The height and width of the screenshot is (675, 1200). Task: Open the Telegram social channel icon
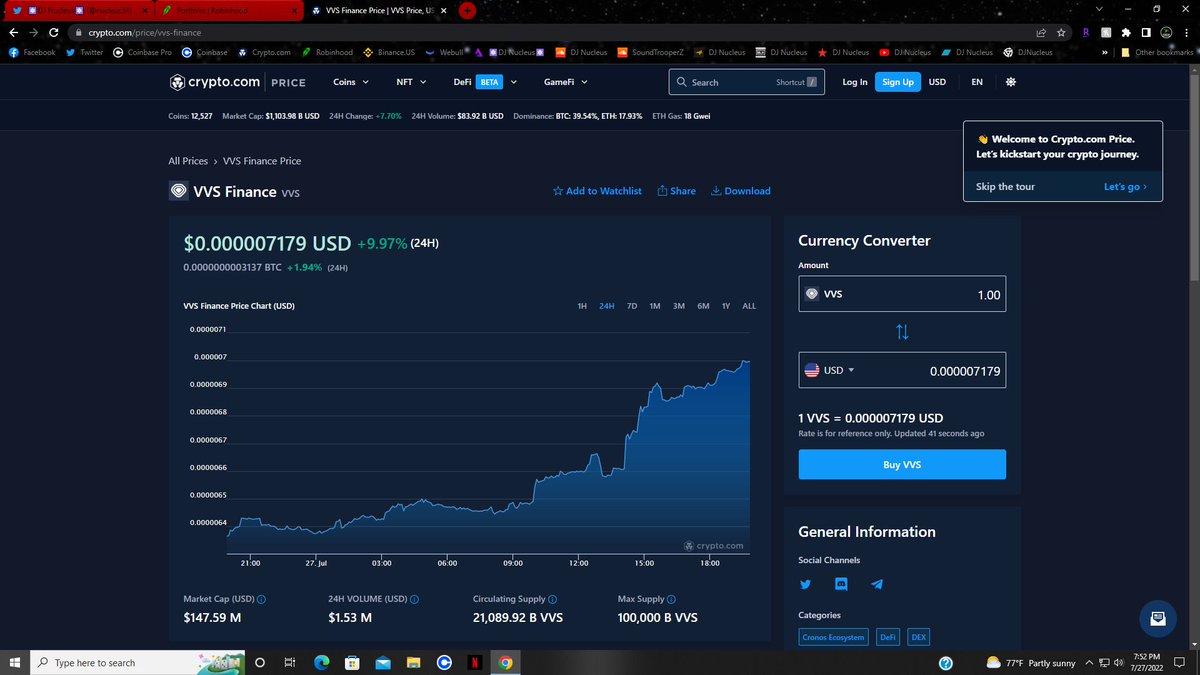(x=877, y=584)
